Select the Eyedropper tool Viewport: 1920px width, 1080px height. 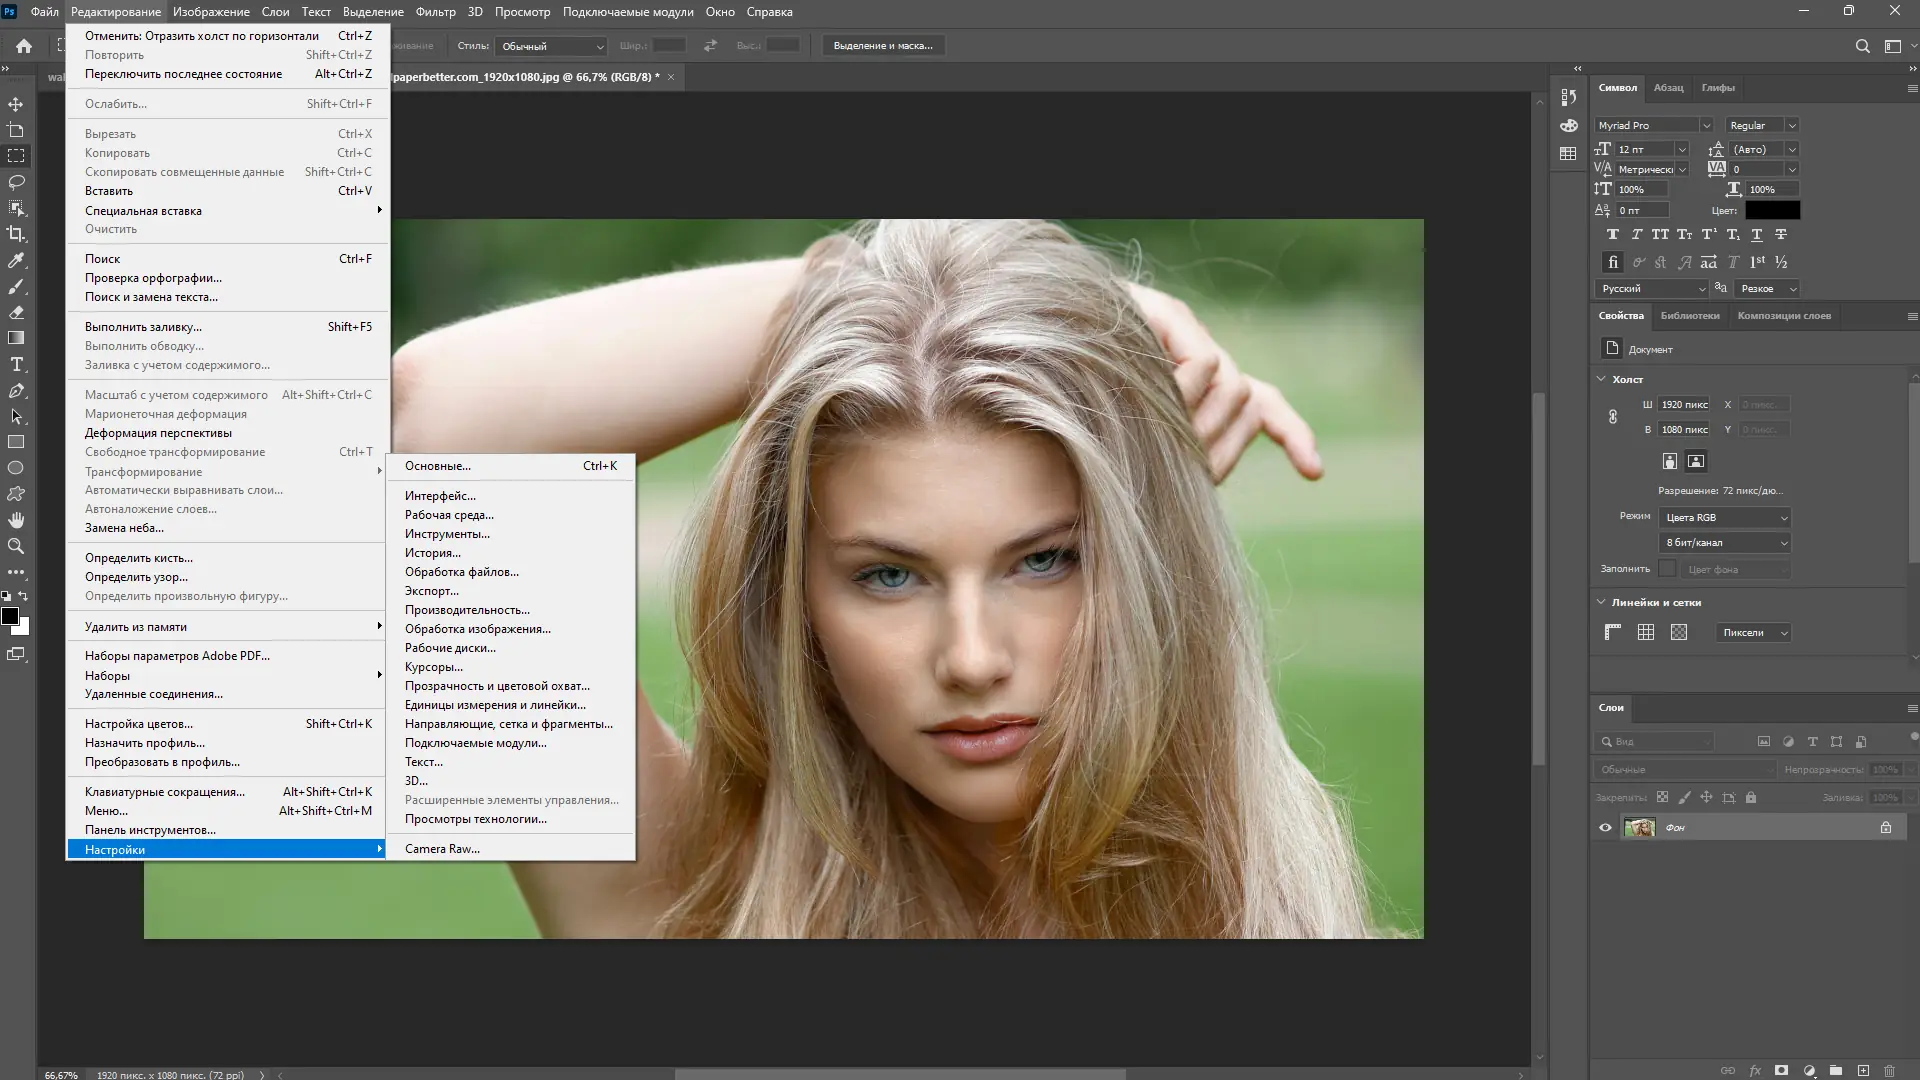[x=16, y=260]
